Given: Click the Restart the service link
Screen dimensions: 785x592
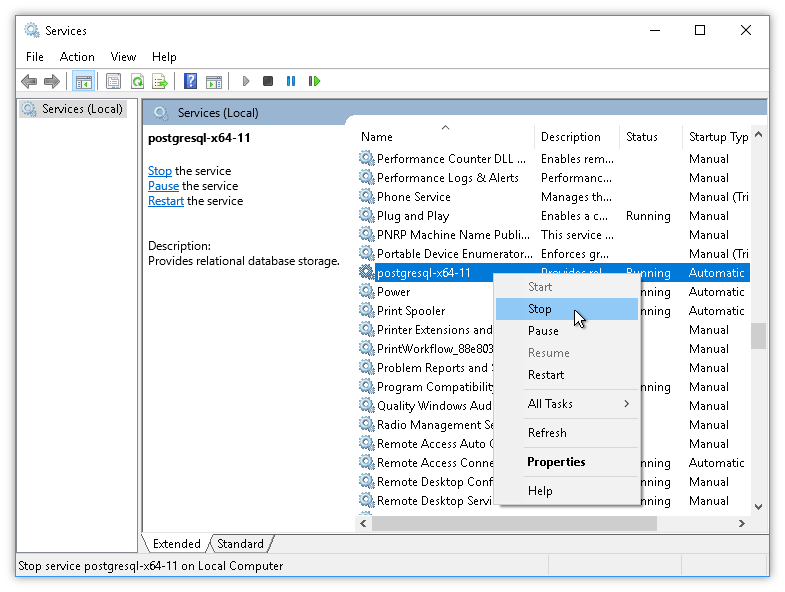Looking at the screenshot, I should [166, 201].
